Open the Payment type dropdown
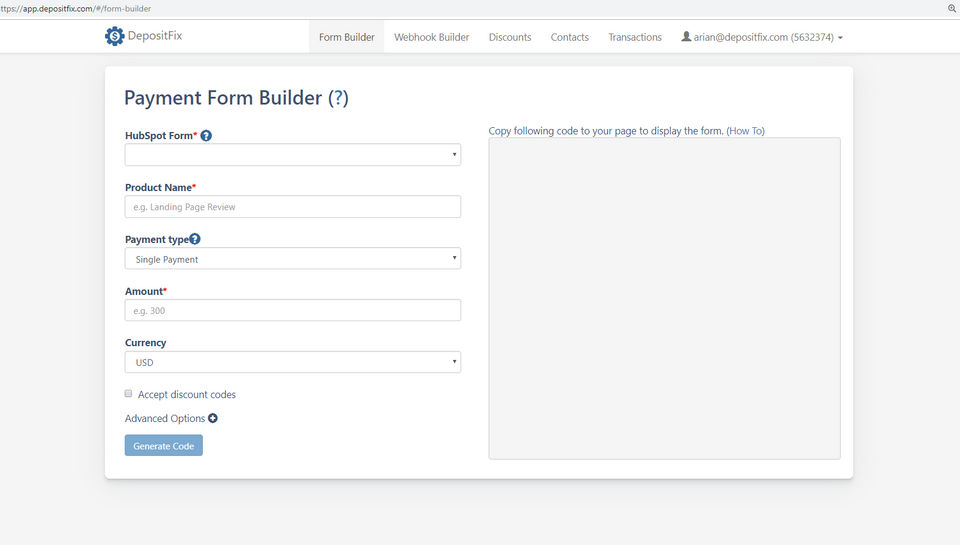 [x=292, y=259]
